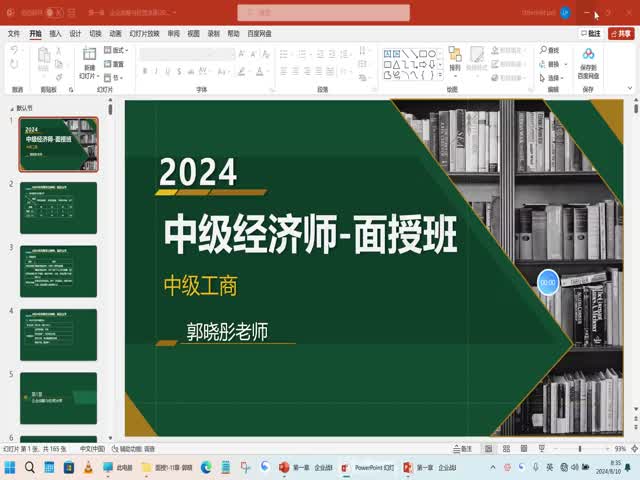Expand the shapes gallery more button

pos(440,75)
